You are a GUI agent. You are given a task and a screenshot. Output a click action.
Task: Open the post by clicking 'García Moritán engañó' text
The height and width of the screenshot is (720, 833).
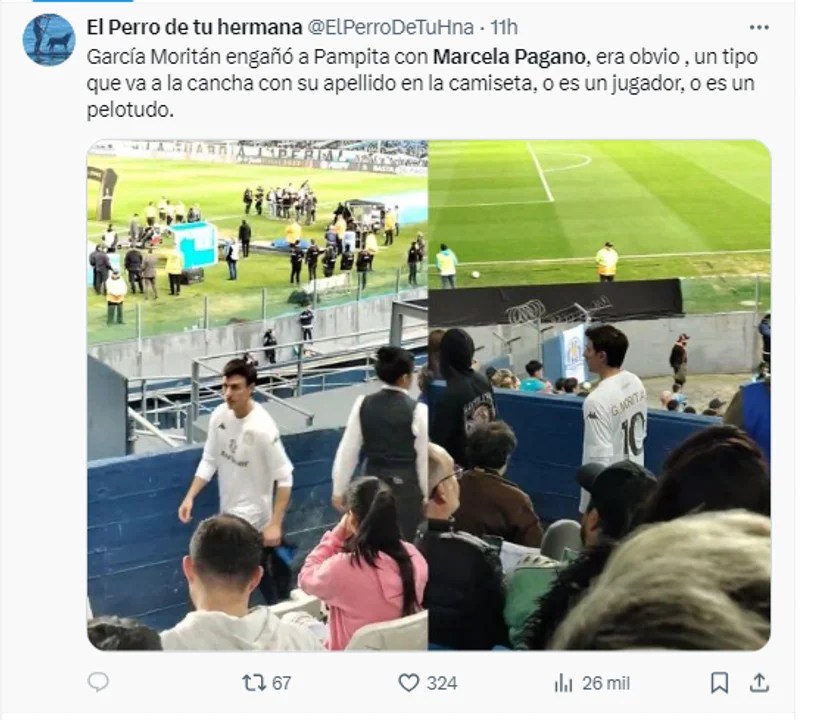tap(189, 57)
